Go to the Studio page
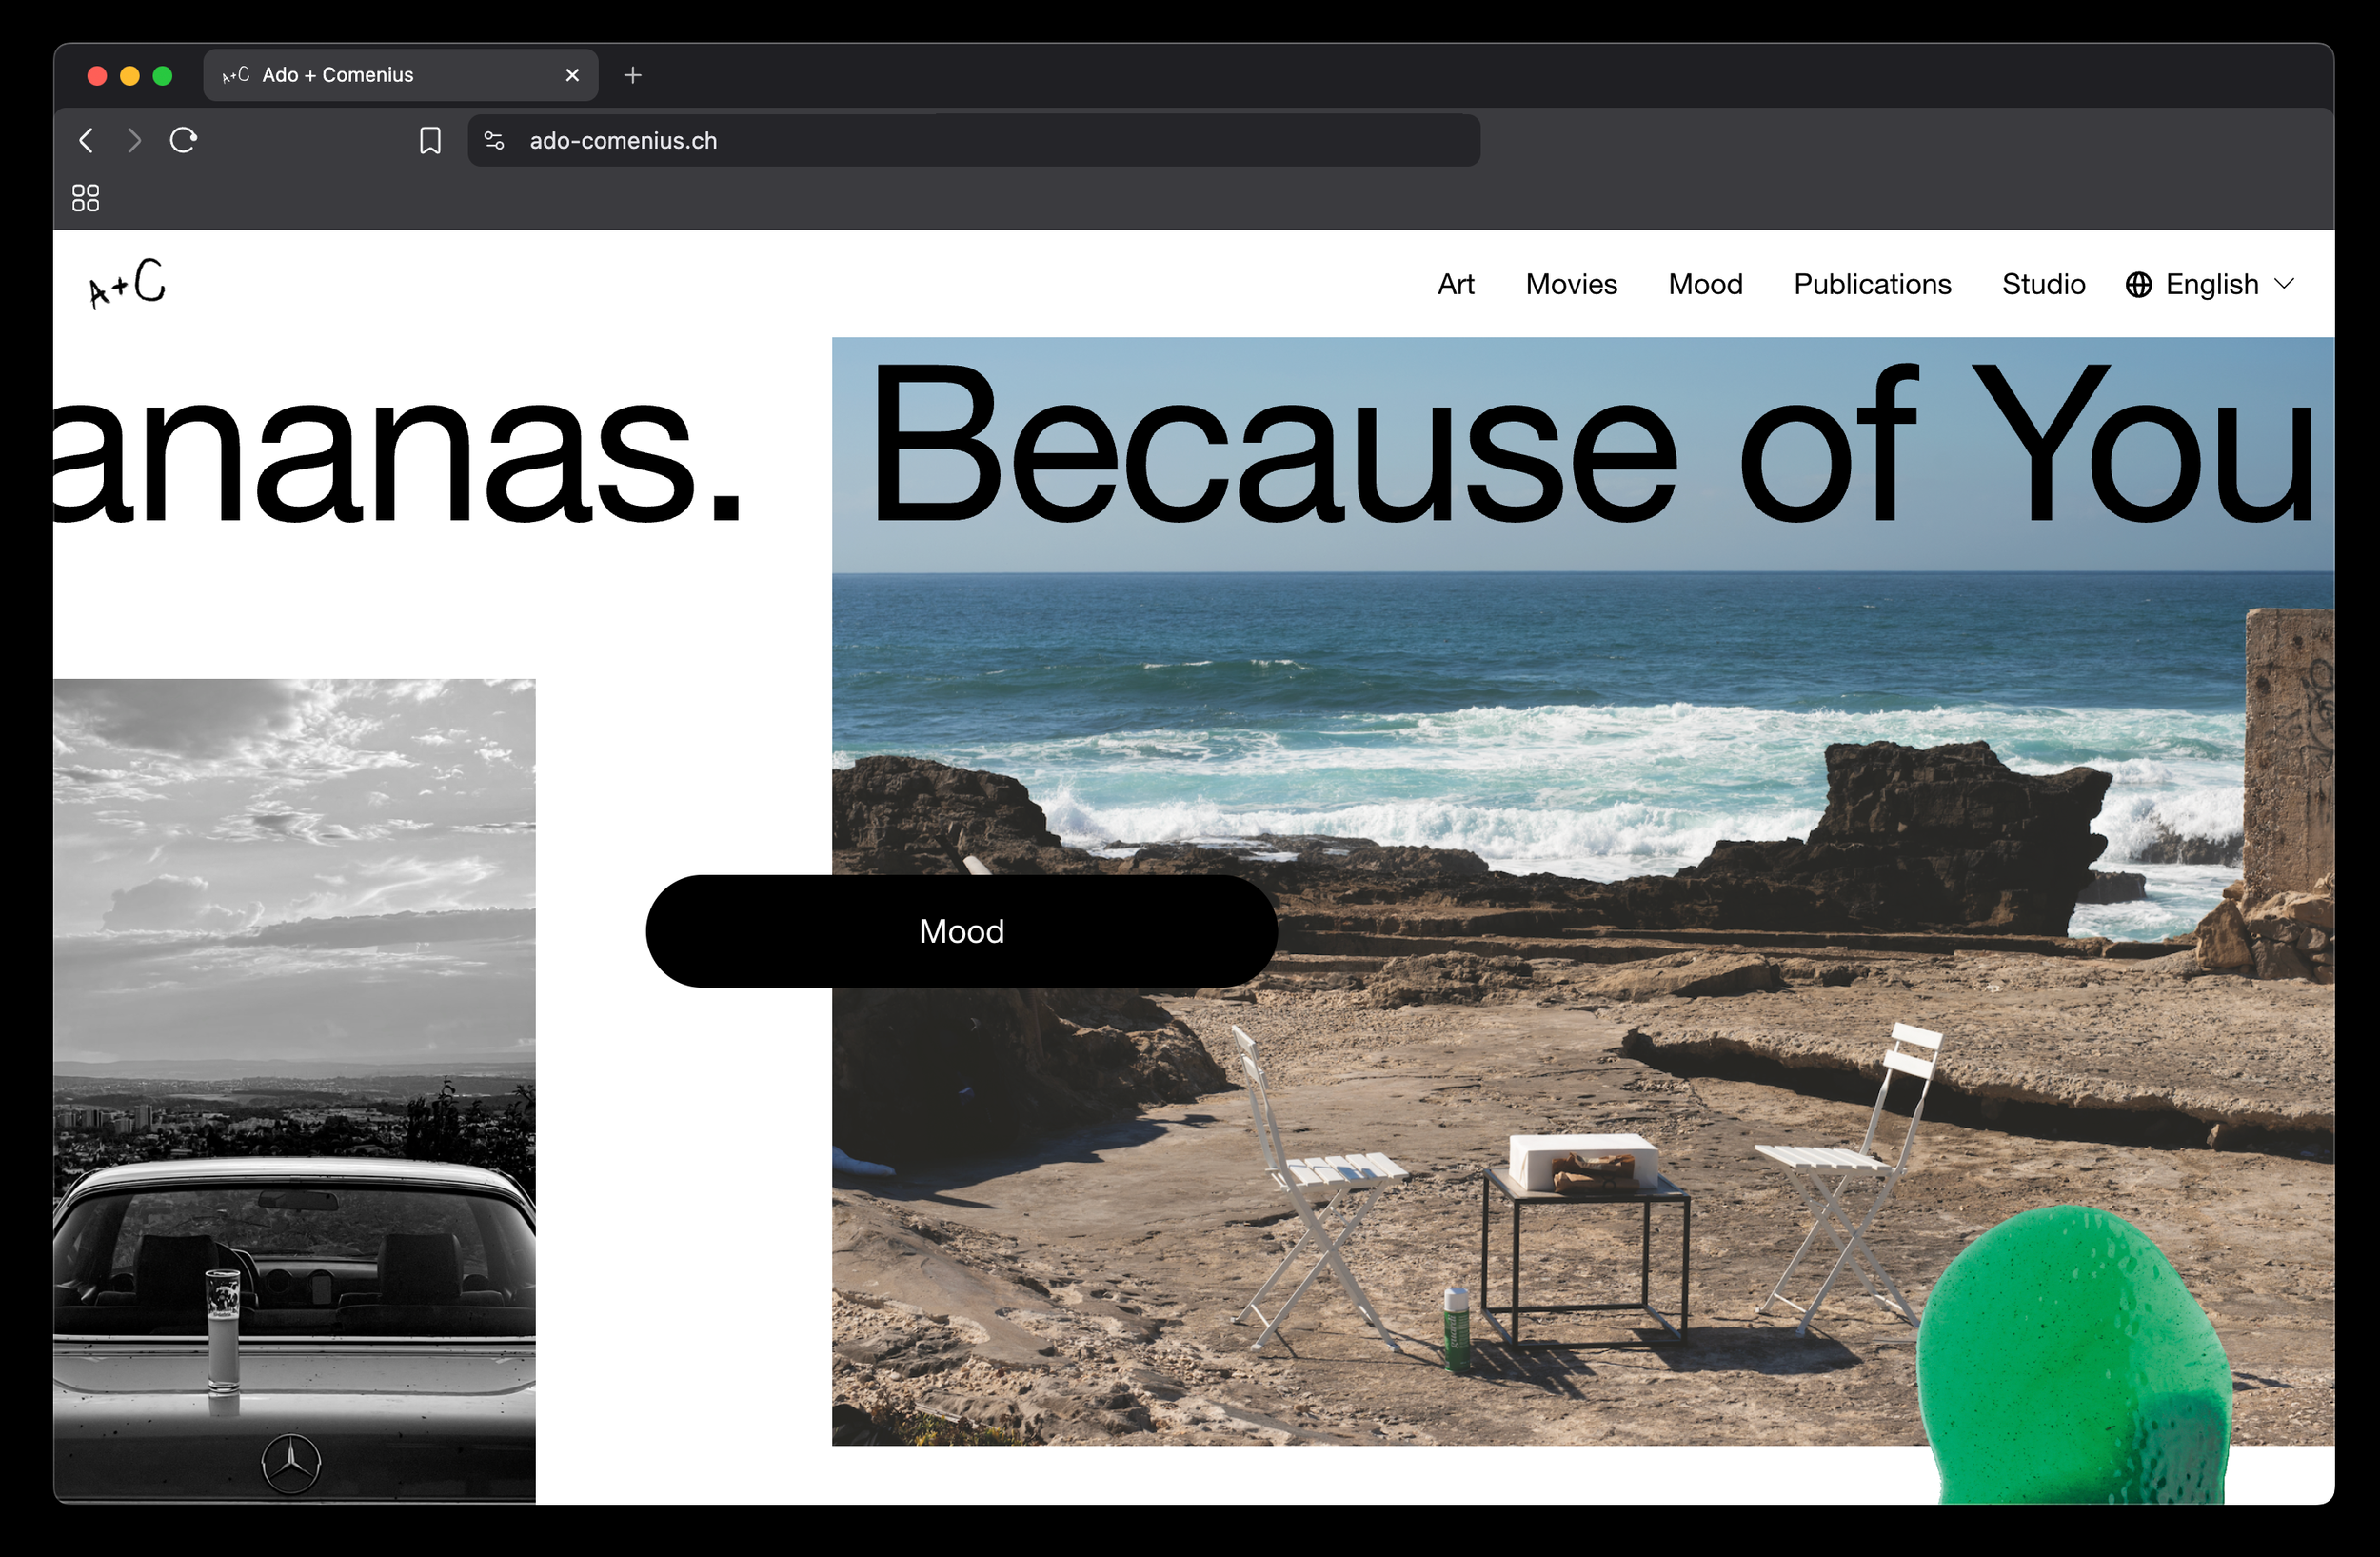The image size is (2380, 1557). click(2043, 285)
